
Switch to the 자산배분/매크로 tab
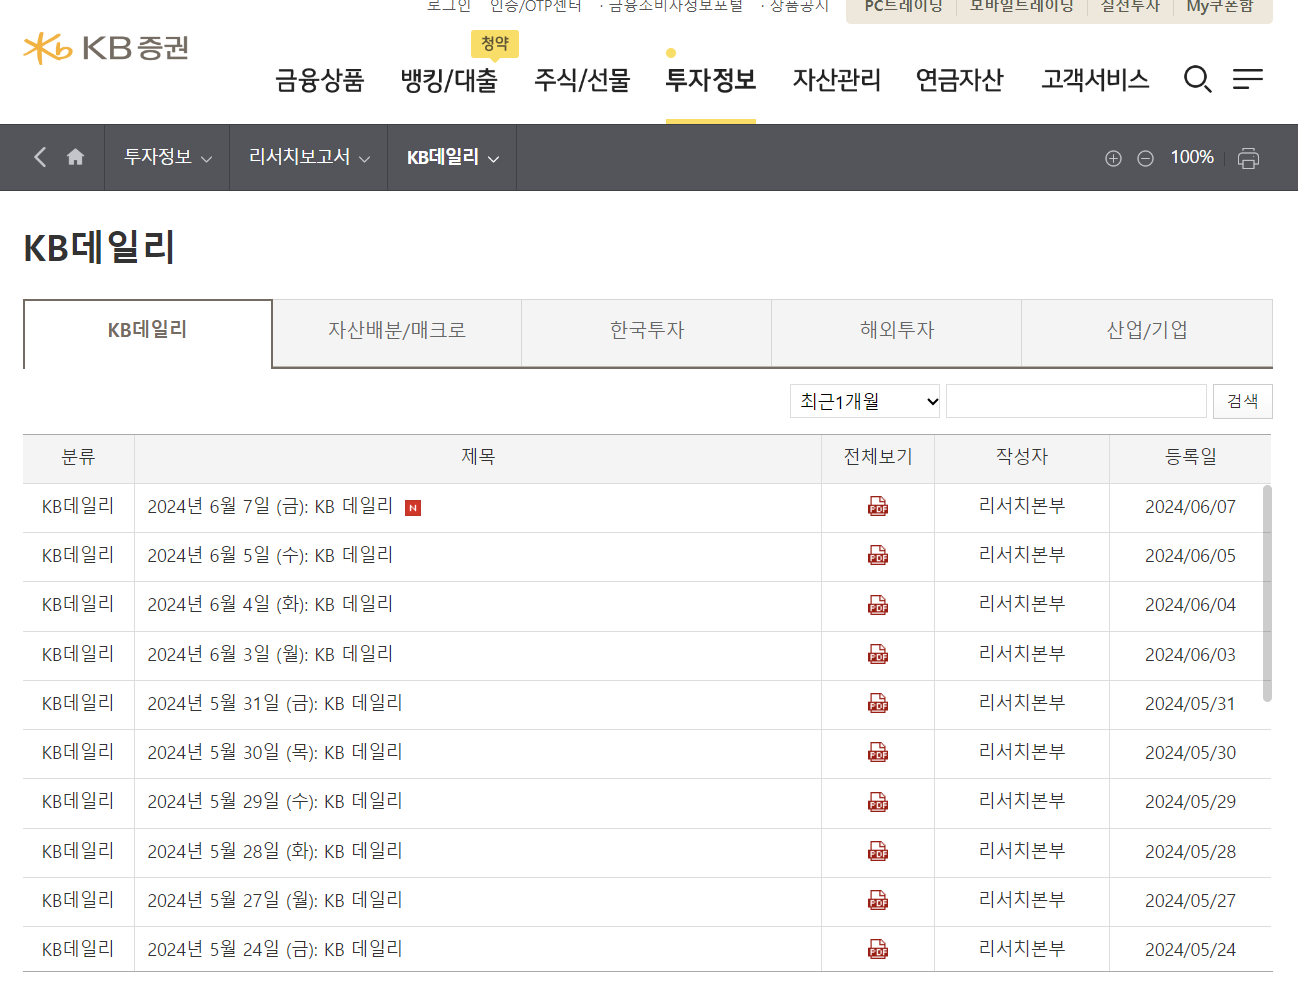click(x=397, y=332)
